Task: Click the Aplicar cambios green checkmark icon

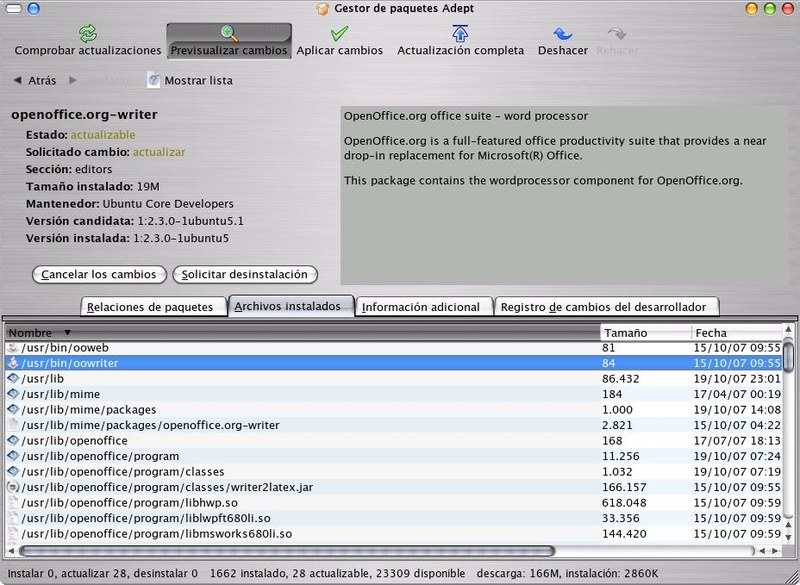Action: point(339,34)
